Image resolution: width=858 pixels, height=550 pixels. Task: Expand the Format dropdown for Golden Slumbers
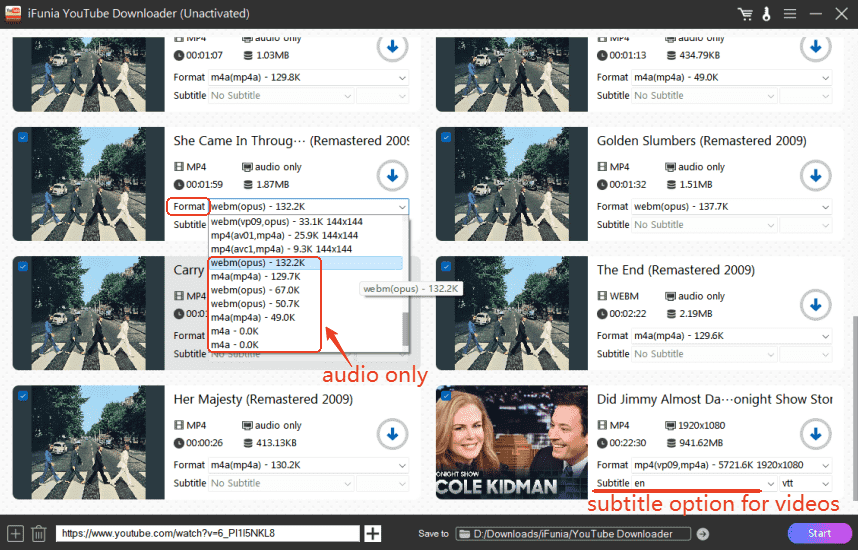730,207
